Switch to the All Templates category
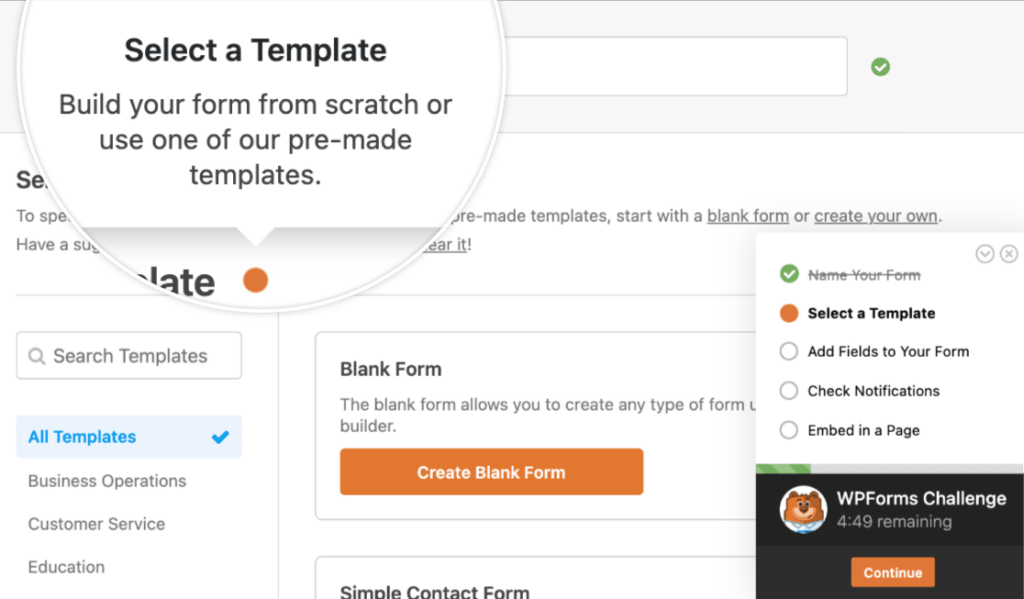1024x599 pixels. click(81, 436)
